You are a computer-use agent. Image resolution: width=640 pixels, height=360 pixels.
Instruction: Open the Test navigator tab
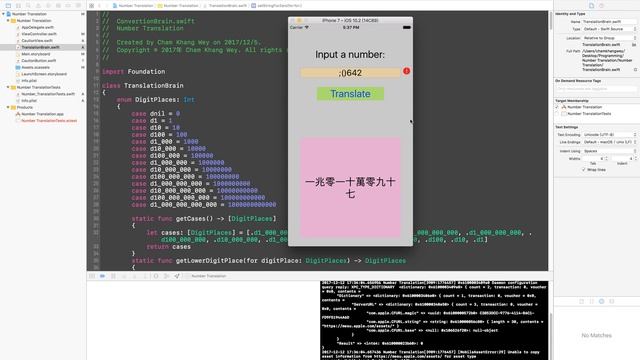(48, 6)
